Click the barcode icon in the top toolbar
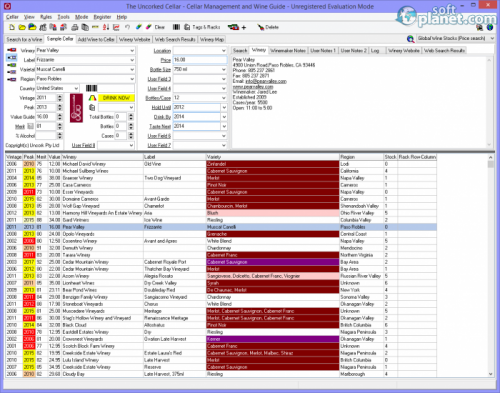The width and height of the screenshot is (500, 393). click(176, 27)
